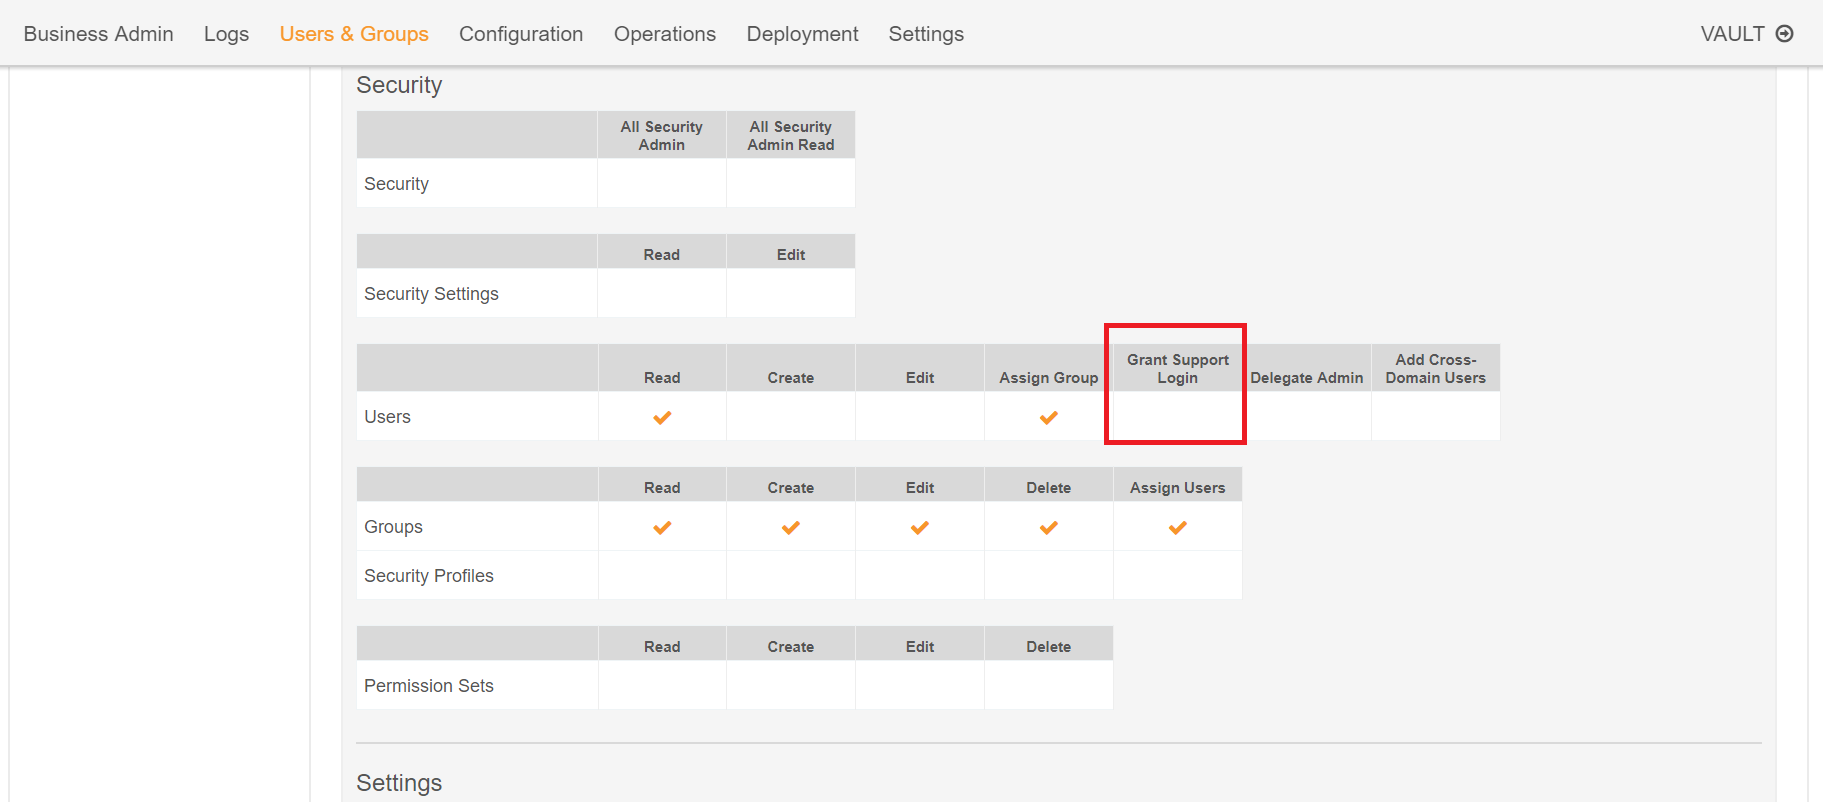Toggle the Users Read checkmark
The height and width of the screenshot is (802, 1823).
(x=662, y=417)
